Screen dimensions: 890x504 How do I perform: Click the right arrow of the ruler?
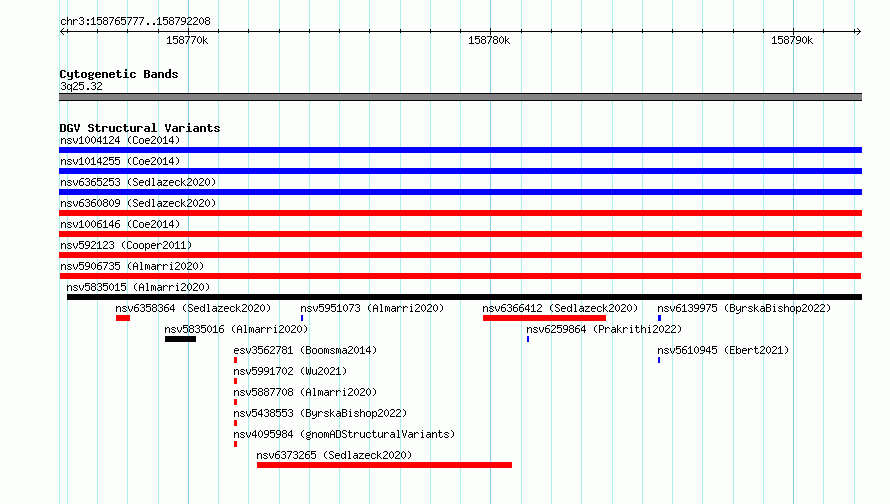858,31
